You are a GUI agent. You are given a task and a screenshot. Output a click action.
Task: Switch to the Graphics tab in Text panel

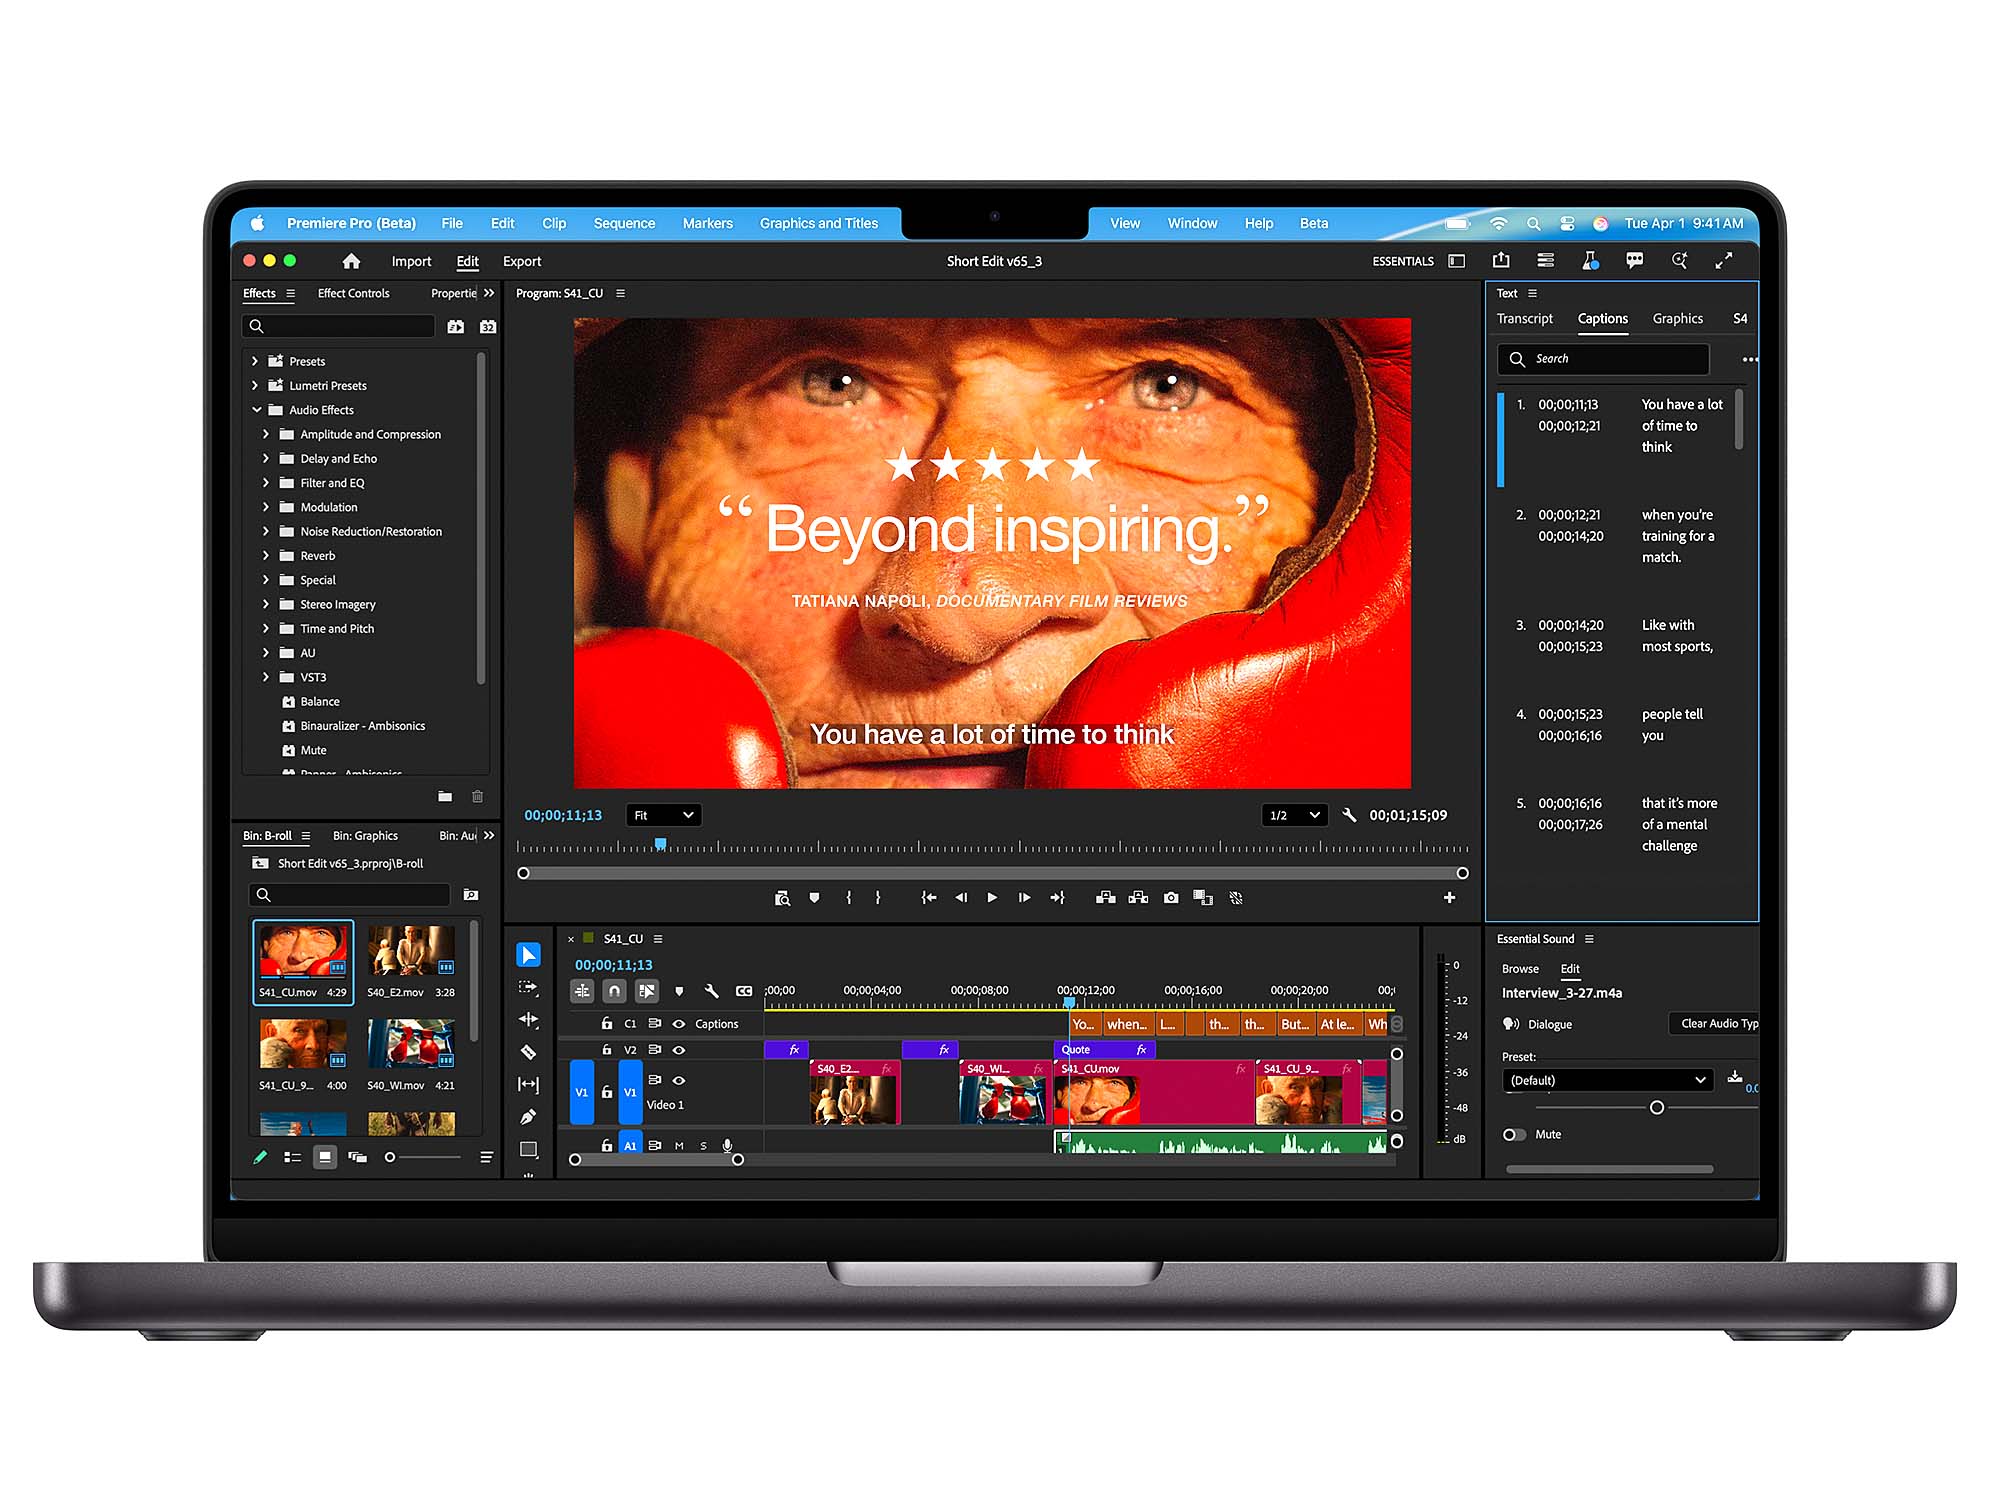pos(1677,318)
